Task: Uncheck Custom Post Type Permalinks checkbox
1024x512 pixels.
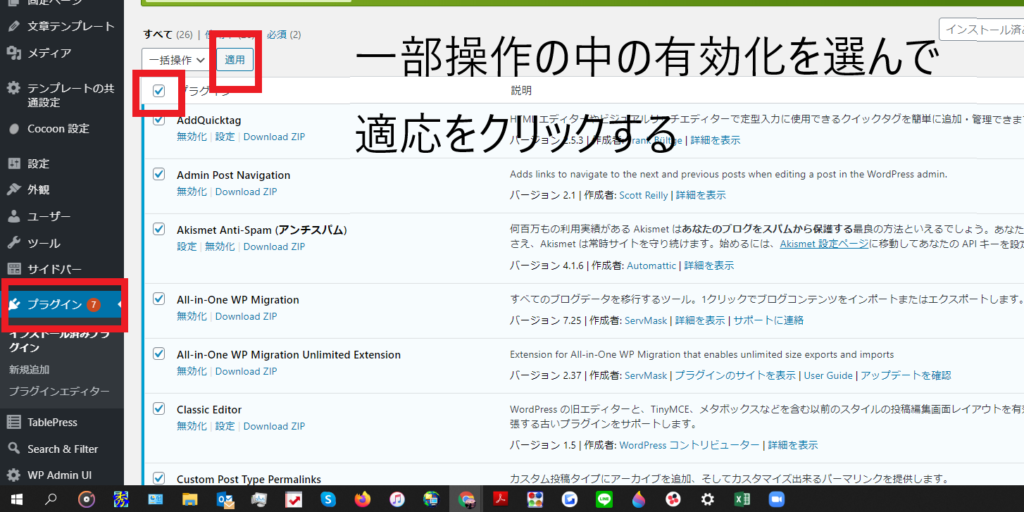Action: 159,478
